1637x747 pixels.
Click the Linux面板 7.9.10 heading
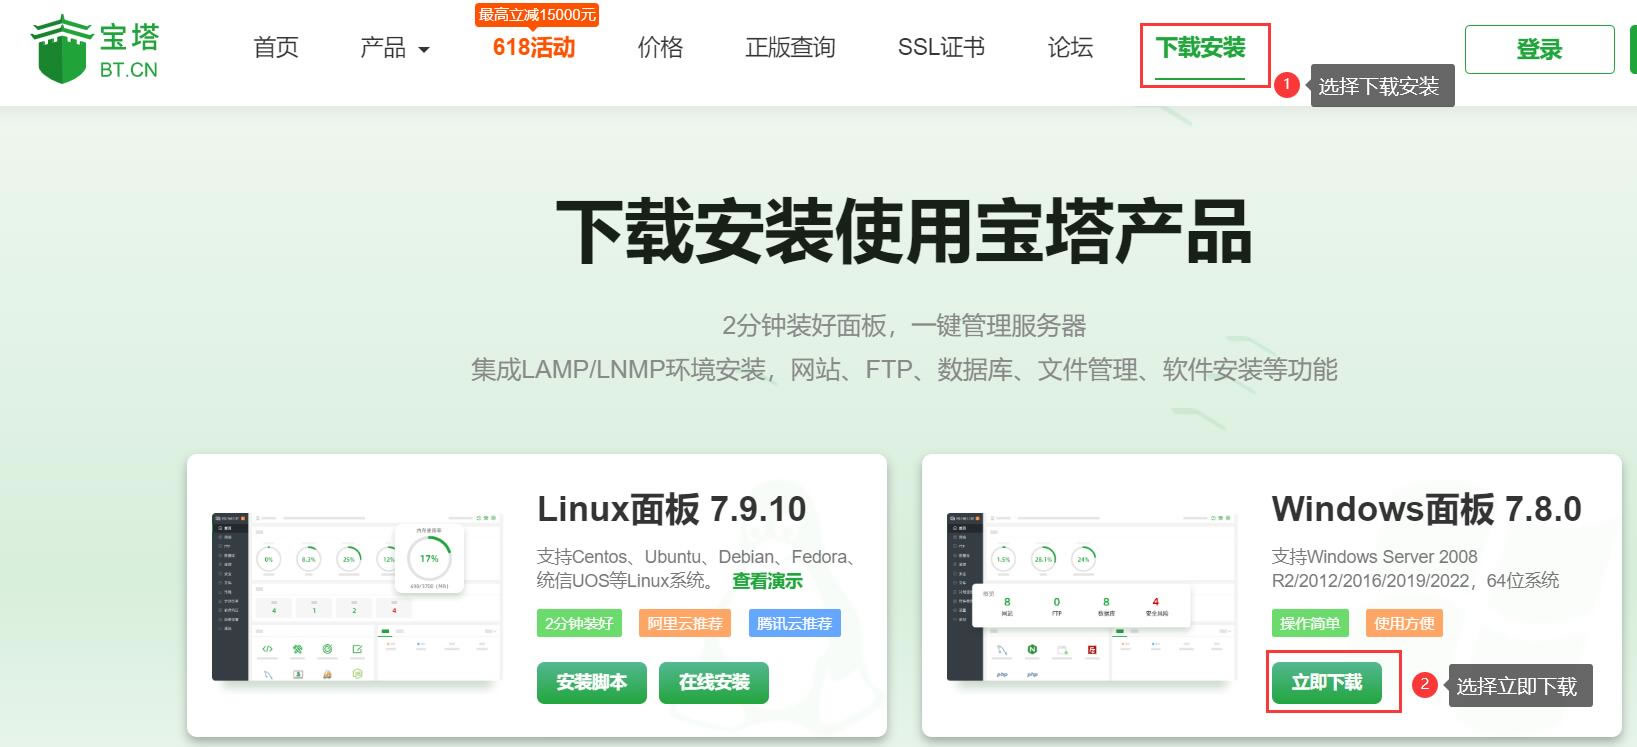click(x=672, y=509)
